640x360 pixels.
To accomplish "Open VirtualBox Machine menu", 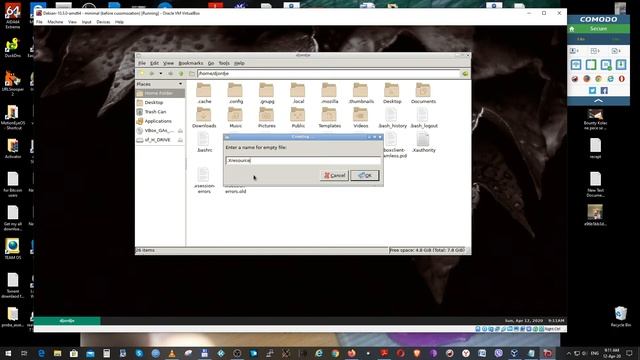I will [x=55, y=22].
